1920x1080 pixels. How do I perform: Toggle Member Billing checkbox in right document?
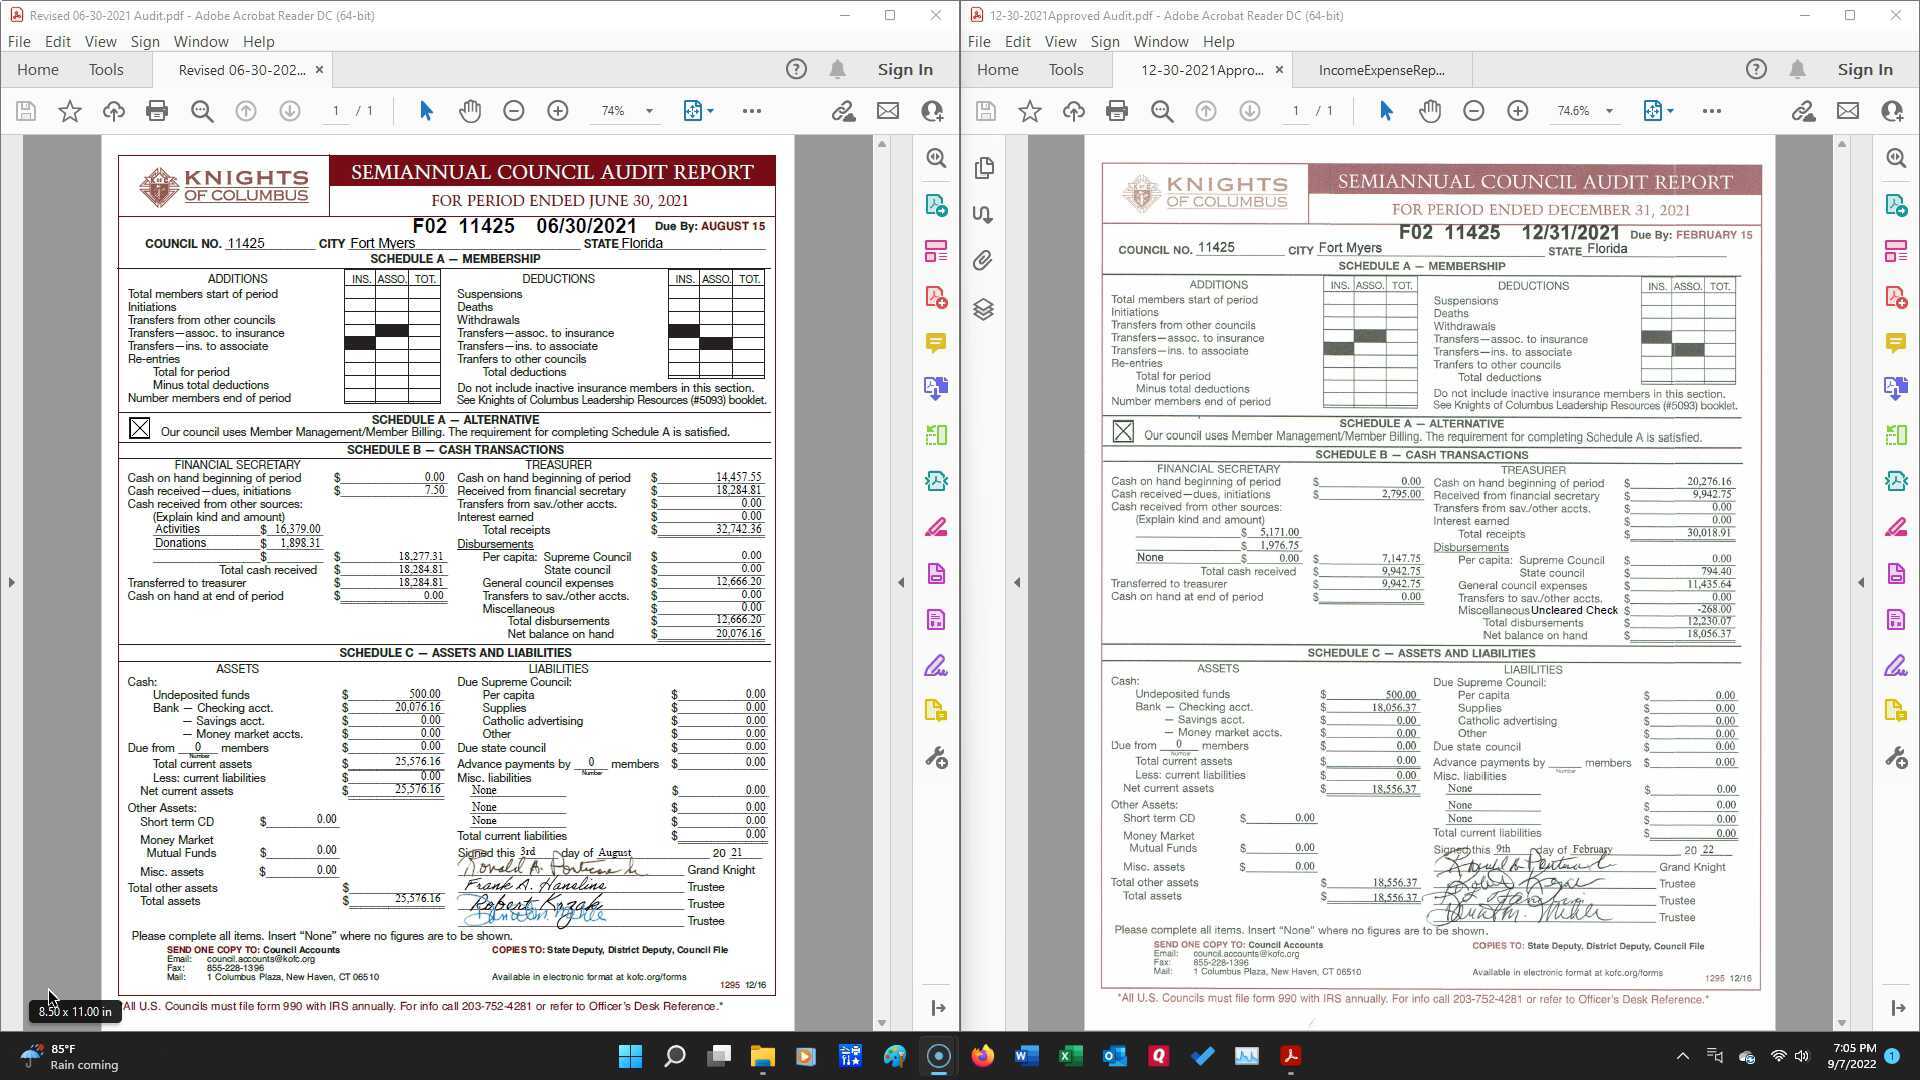(x=1123, y=432)
